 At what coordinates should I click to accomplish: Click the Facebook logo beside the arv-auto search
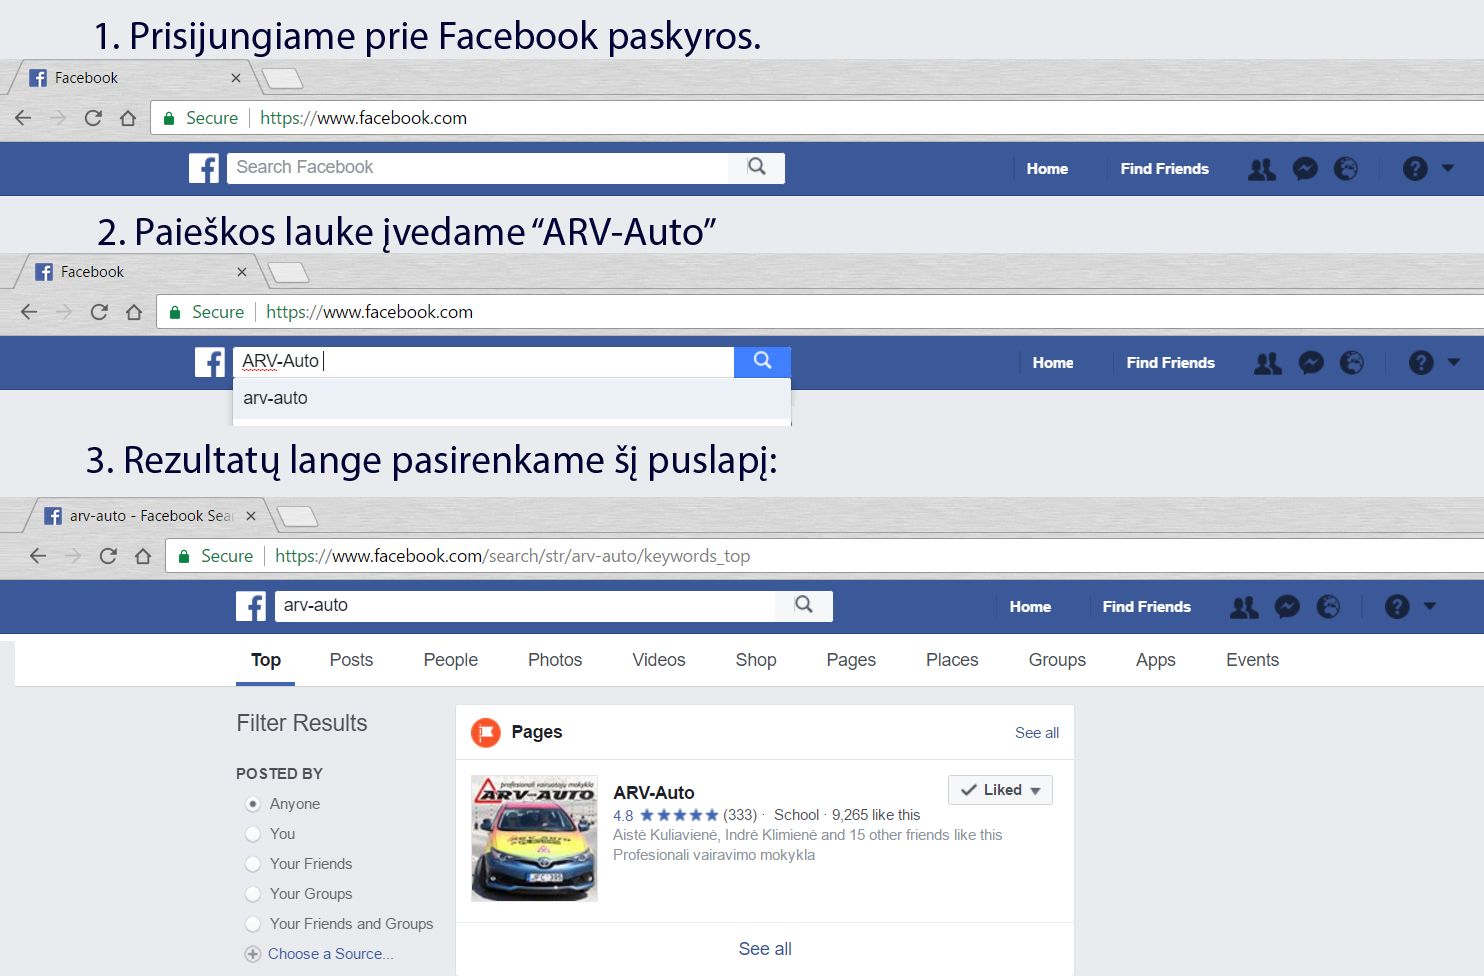point(251,606)
